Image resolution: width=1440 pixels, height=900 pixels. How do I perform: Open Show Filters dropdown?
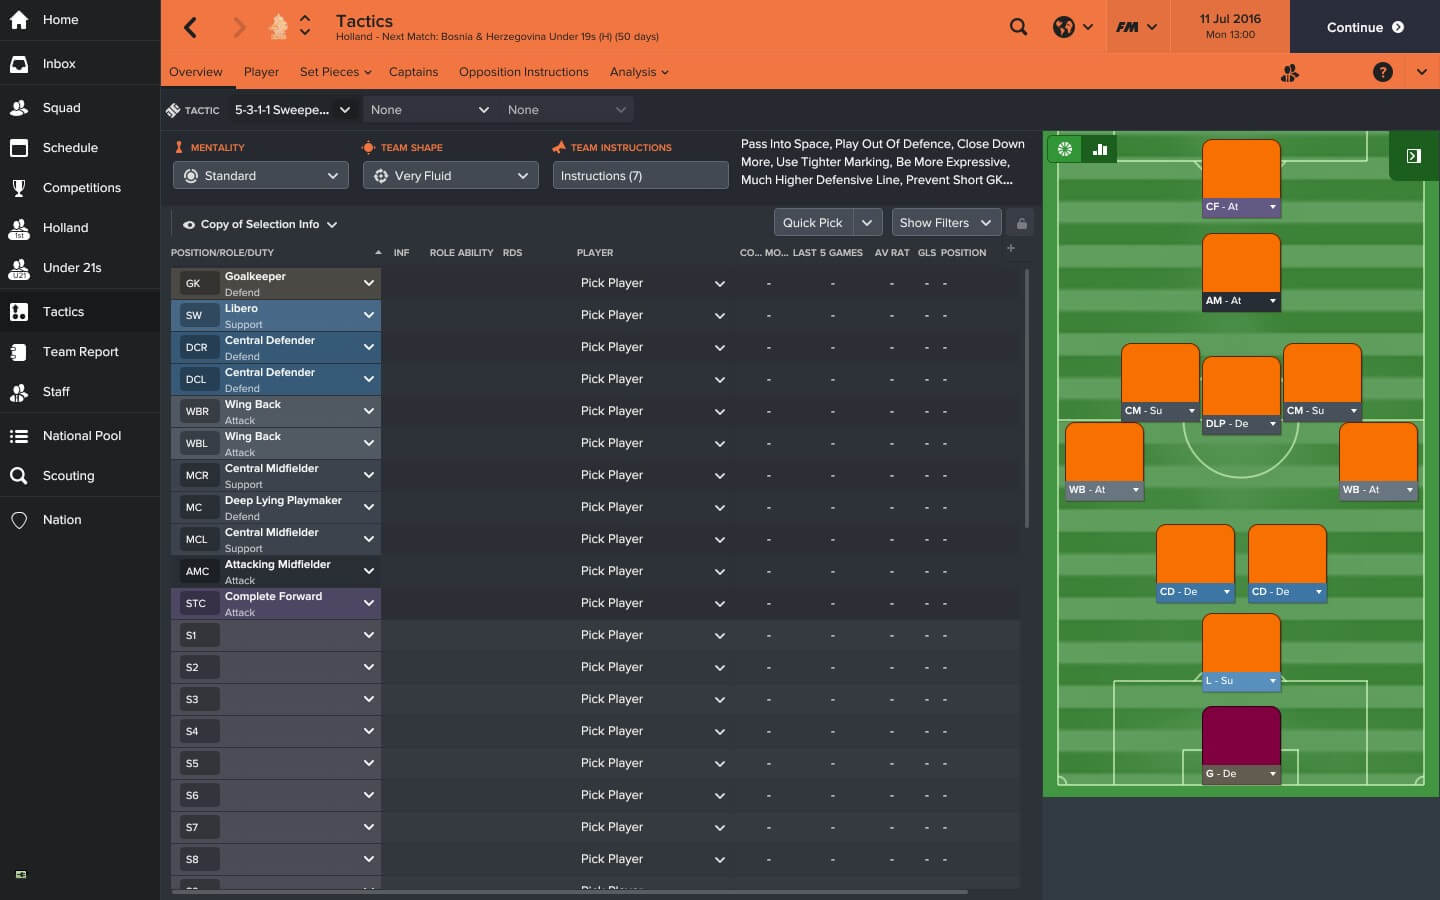[x=945, y=223]
